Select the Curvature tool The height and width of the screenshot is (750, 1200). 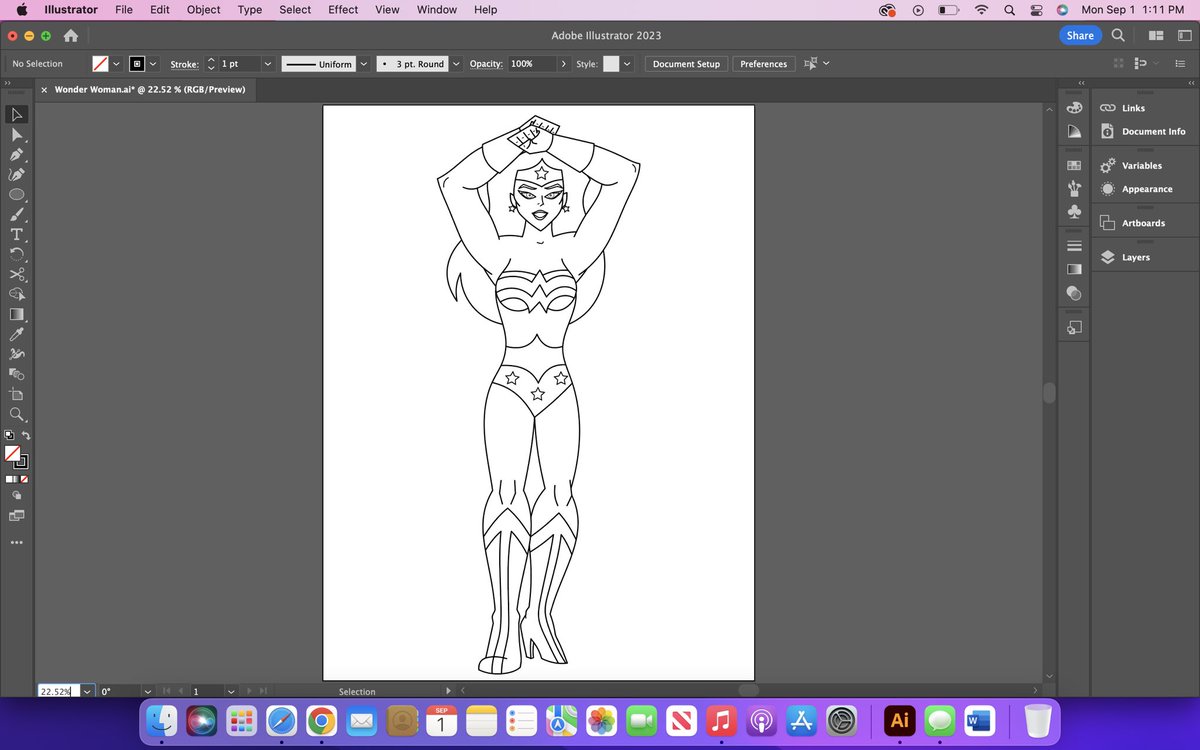tap(17, 174)
